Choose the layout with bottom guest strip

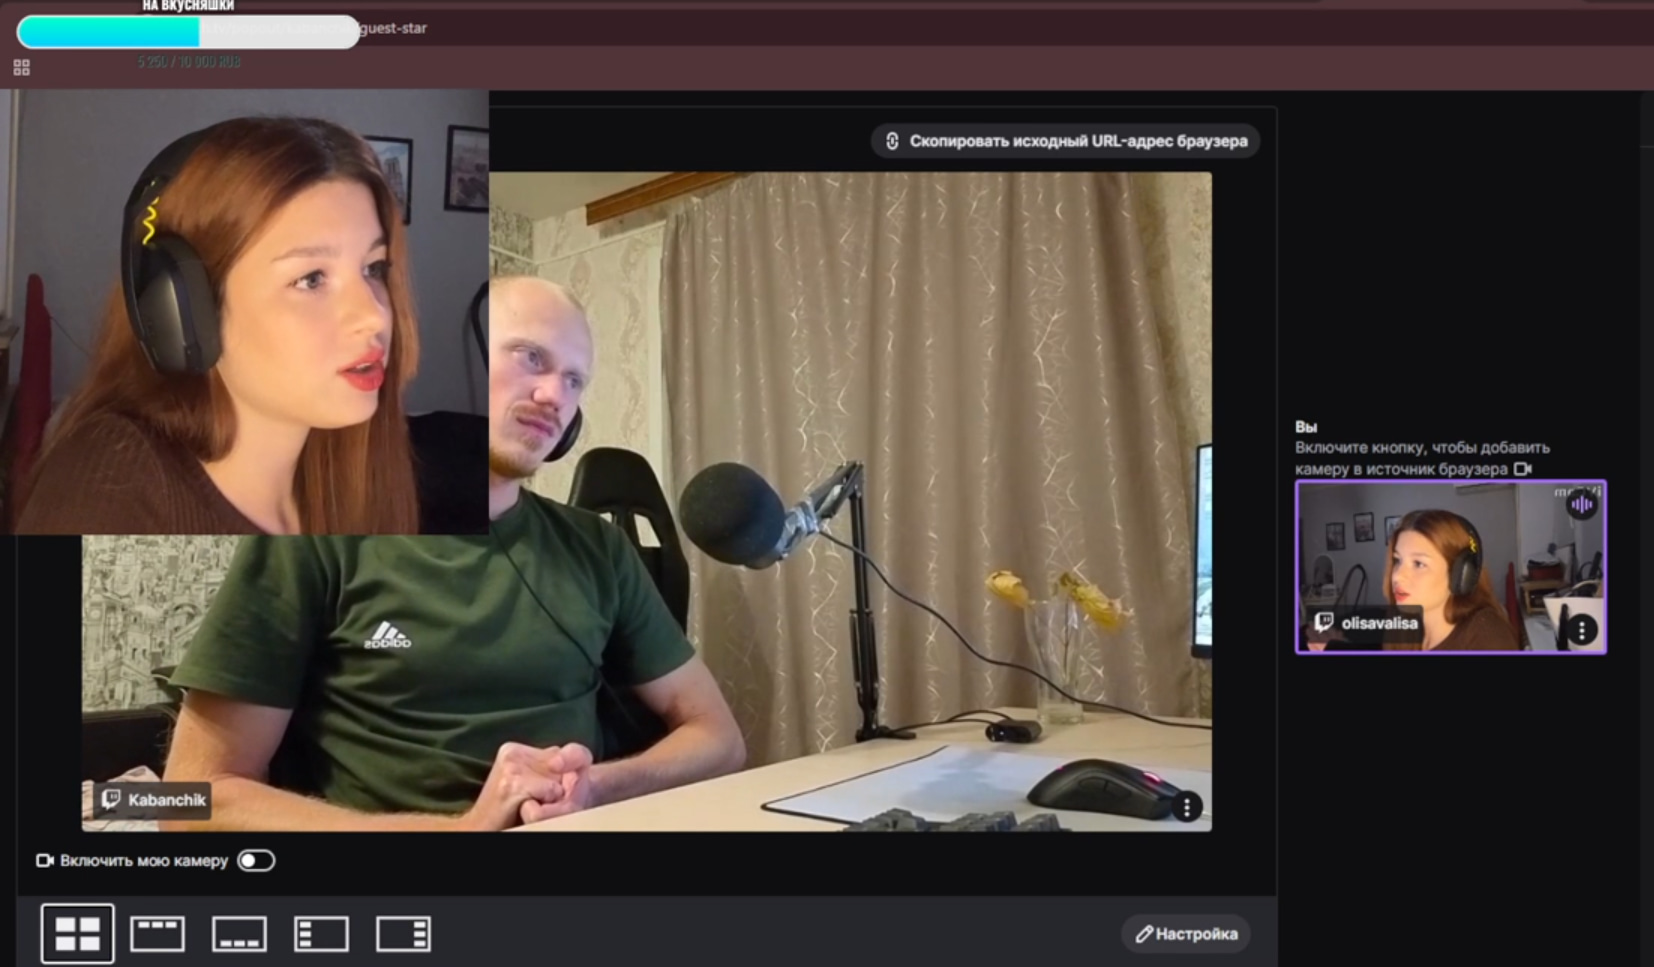(239, 933)
